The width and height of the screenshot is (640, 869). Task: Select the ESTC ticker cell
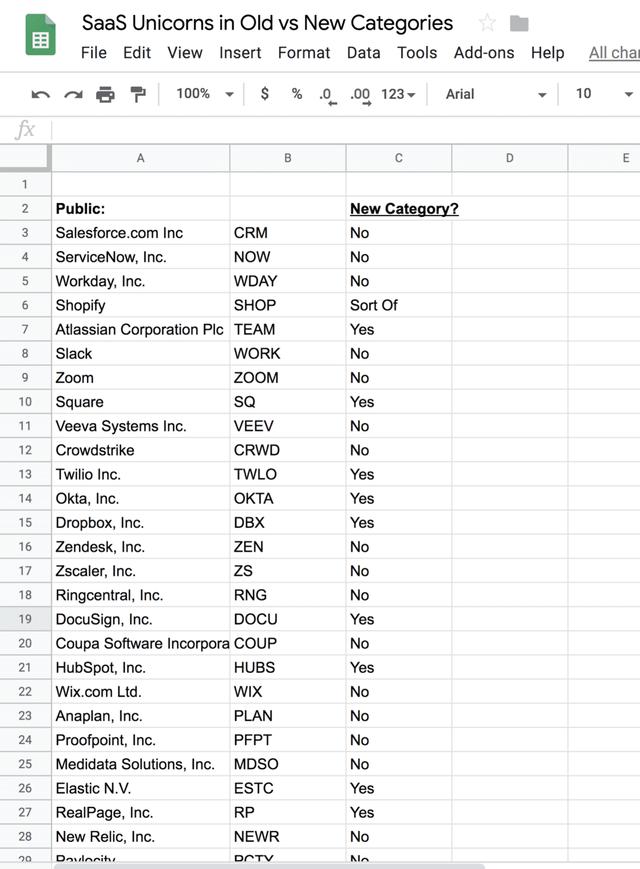288,789
